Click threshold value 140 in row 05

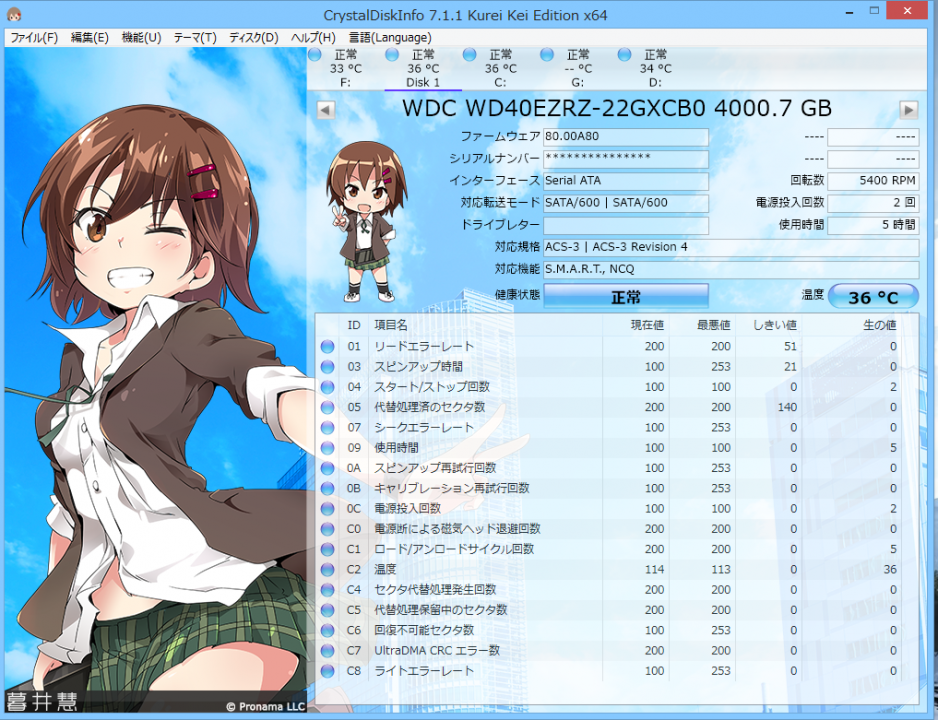click(787, 407)
